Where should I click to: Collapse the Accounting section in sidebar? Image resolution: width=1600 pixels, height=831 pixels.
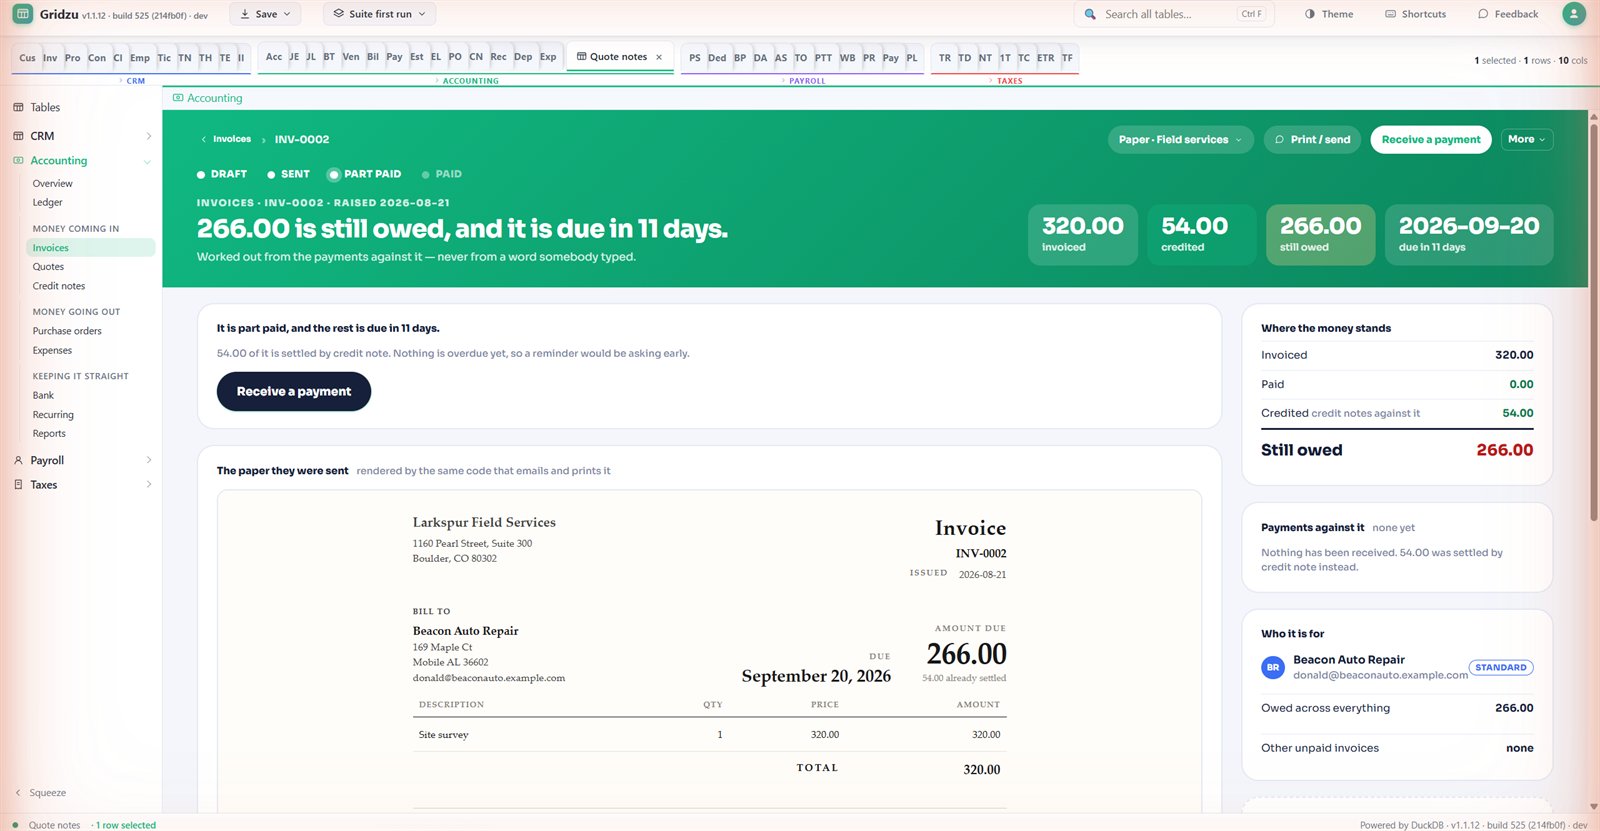tap(148, 162)
